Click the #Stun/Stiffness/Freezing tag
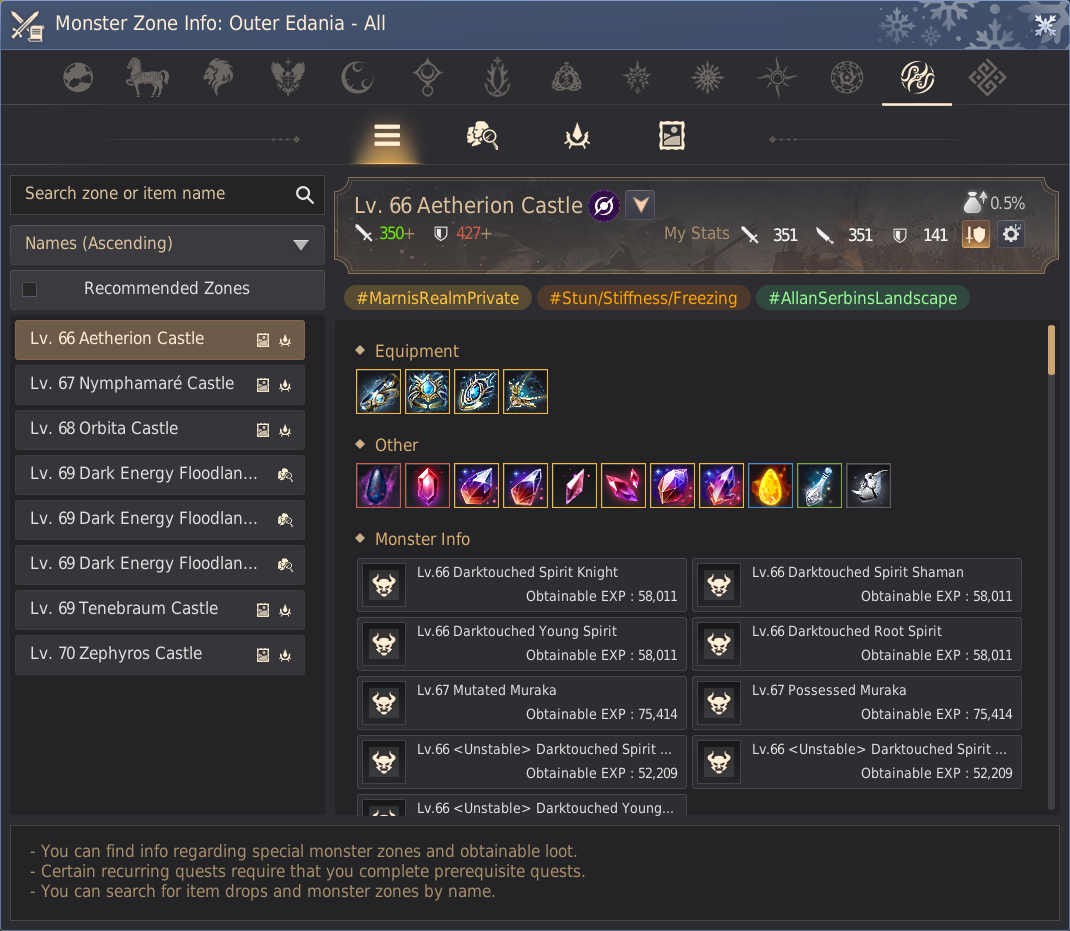This screenshot has width=1070, height=931. tap(644, 298)
